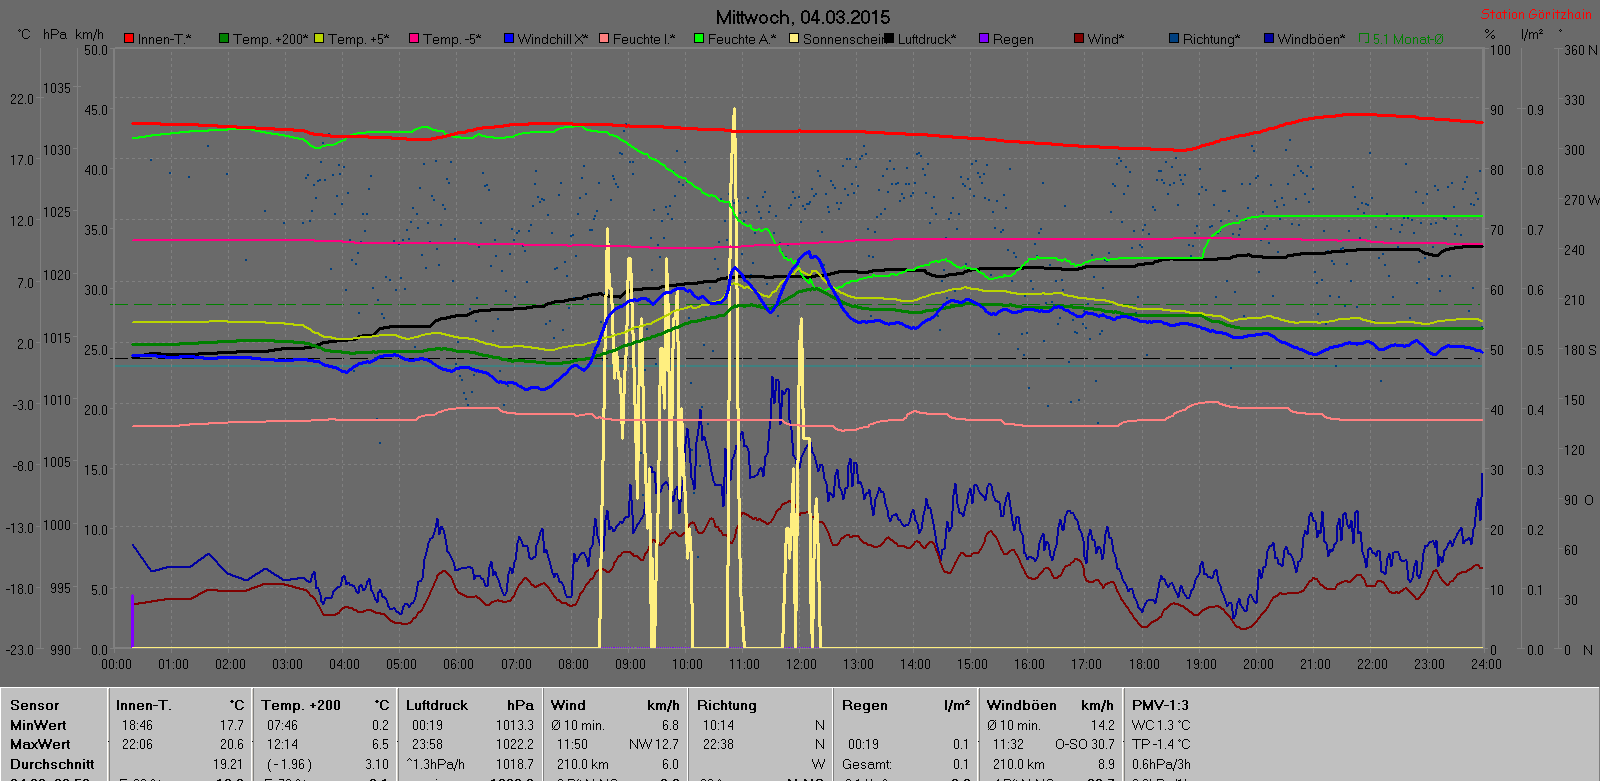Click the purple Regen legend square
This screenshot has height=781, width=1600.
pos(984,39)
